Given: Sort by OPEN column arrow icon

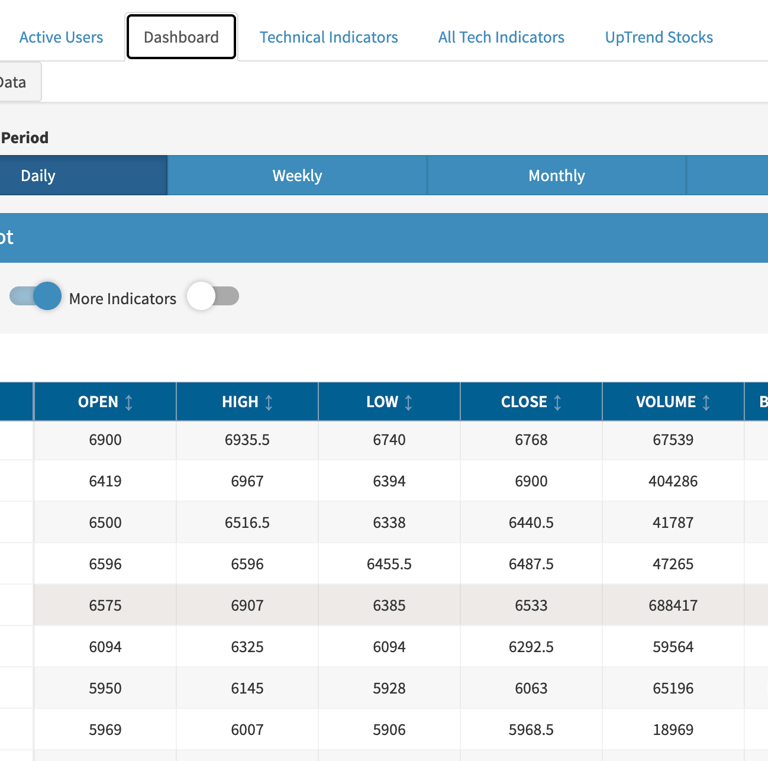Looking at the screenshot, I should [x=129, y=402].
